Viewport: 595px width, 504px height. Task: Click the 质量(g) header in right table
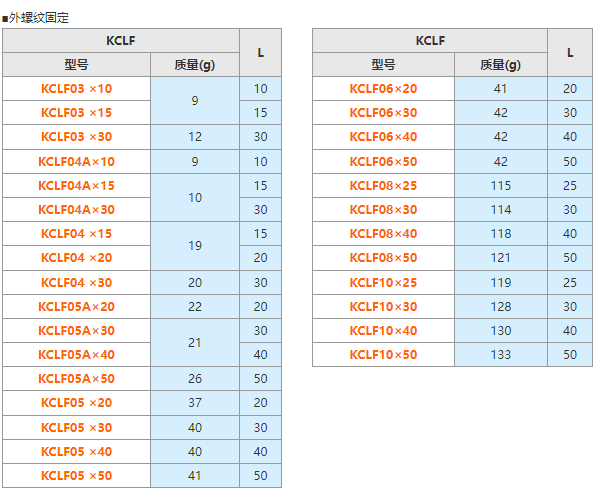(501, 65)
